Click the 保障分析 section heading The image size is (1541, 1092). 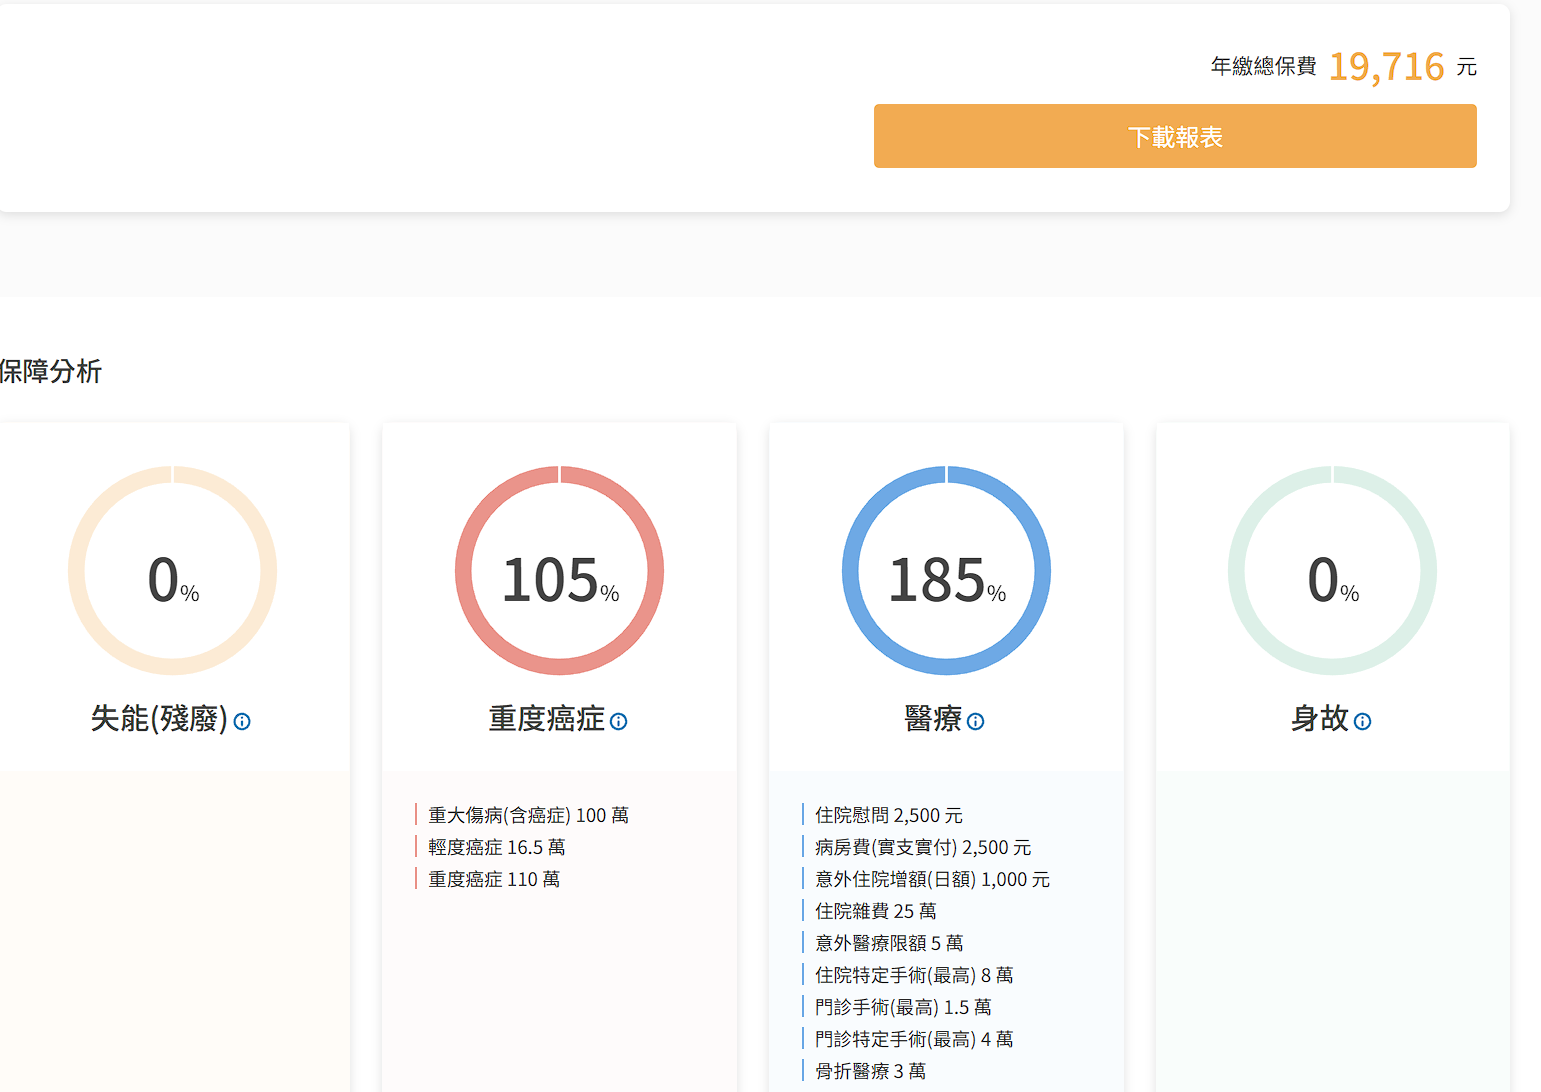click(x=50, y=371)
